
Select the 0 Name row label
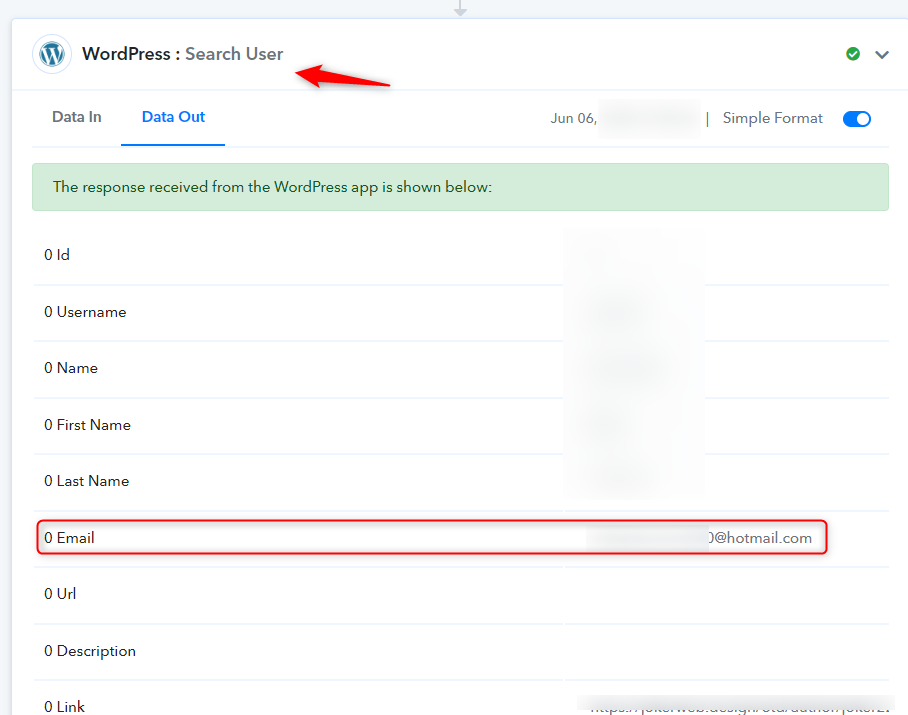[x=71, y=368]
